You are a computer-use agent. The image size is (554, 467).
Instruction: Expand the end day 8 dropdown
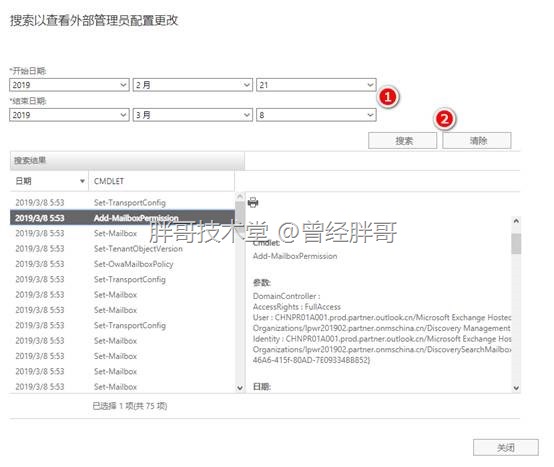click(x=316, y=115)
